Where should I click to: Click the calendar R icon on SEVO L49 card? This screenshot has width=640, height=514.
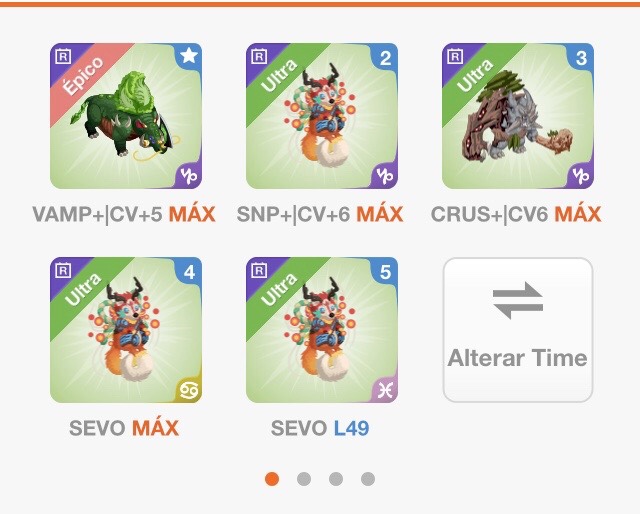[x=259, y=270]
